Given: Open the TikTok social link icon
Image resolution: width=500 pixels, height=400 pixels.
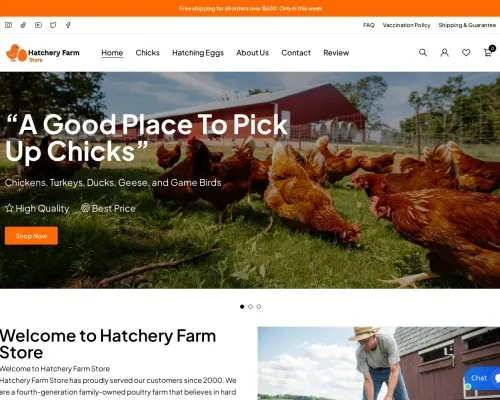Looking at the screenshot, I should pos(23,25).
